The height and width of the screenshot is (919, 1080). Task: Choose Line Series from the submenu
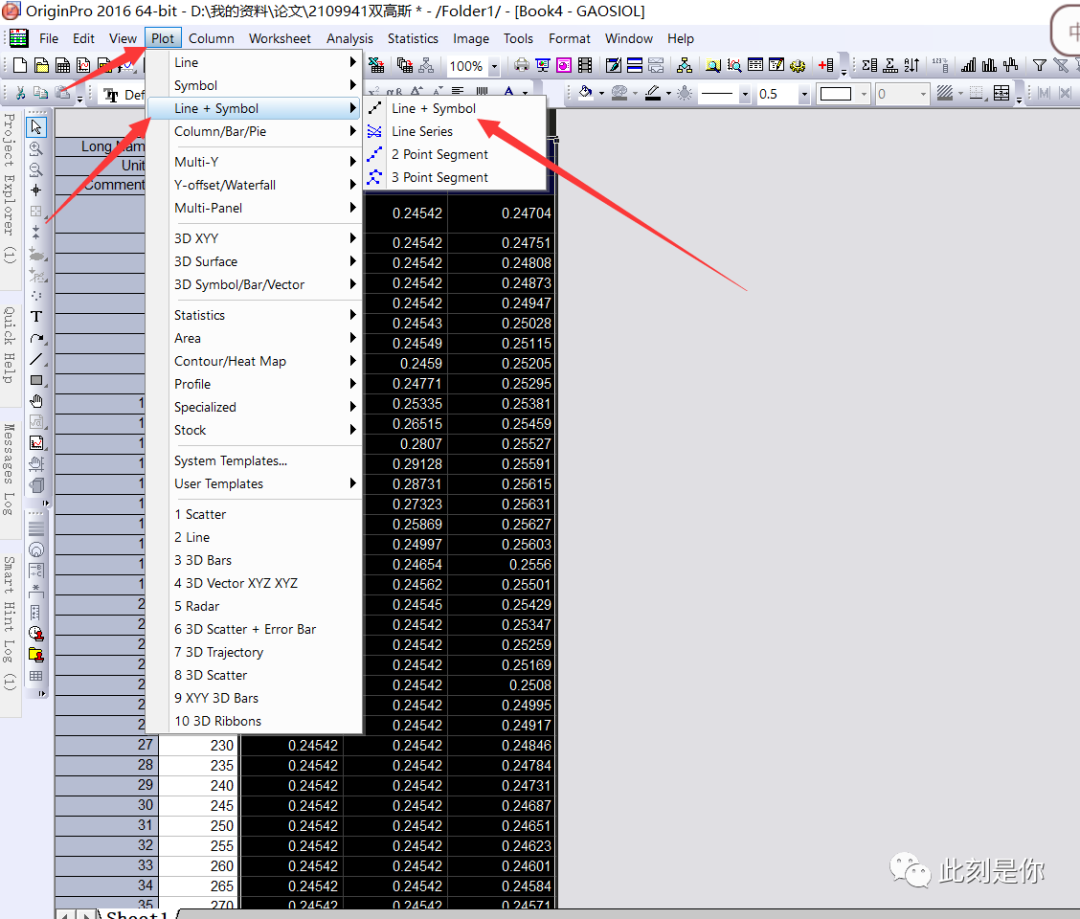(x=422, y=131)
